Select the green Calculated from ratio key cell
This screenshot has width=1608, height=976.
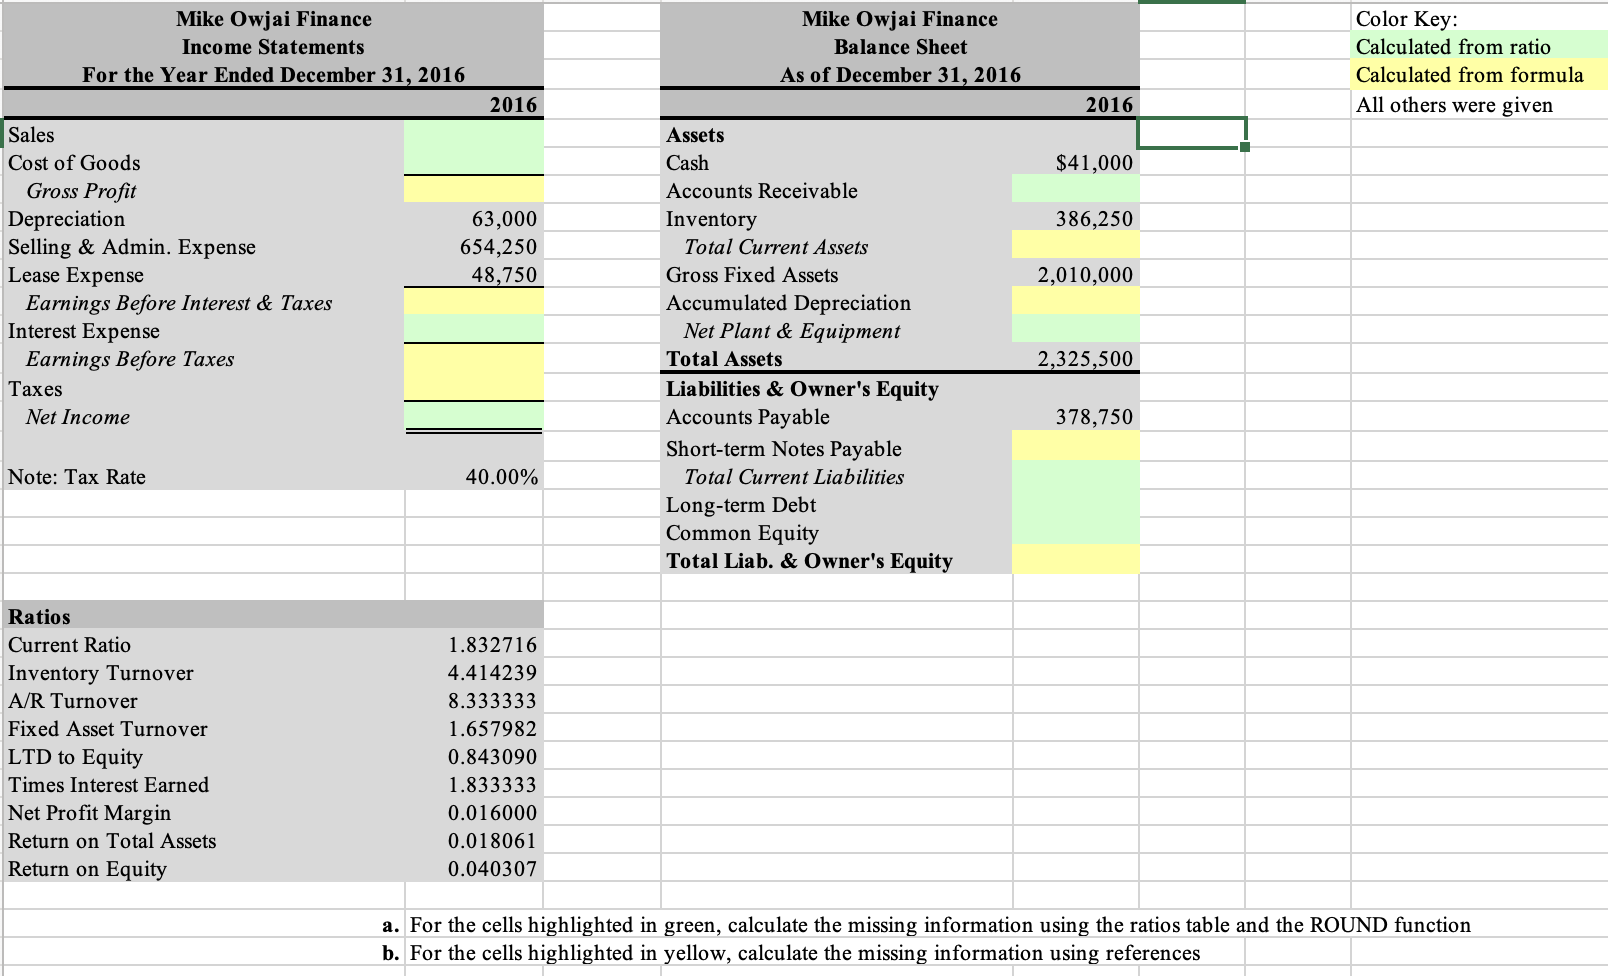pyautogui.click(x=1470, y=47)
